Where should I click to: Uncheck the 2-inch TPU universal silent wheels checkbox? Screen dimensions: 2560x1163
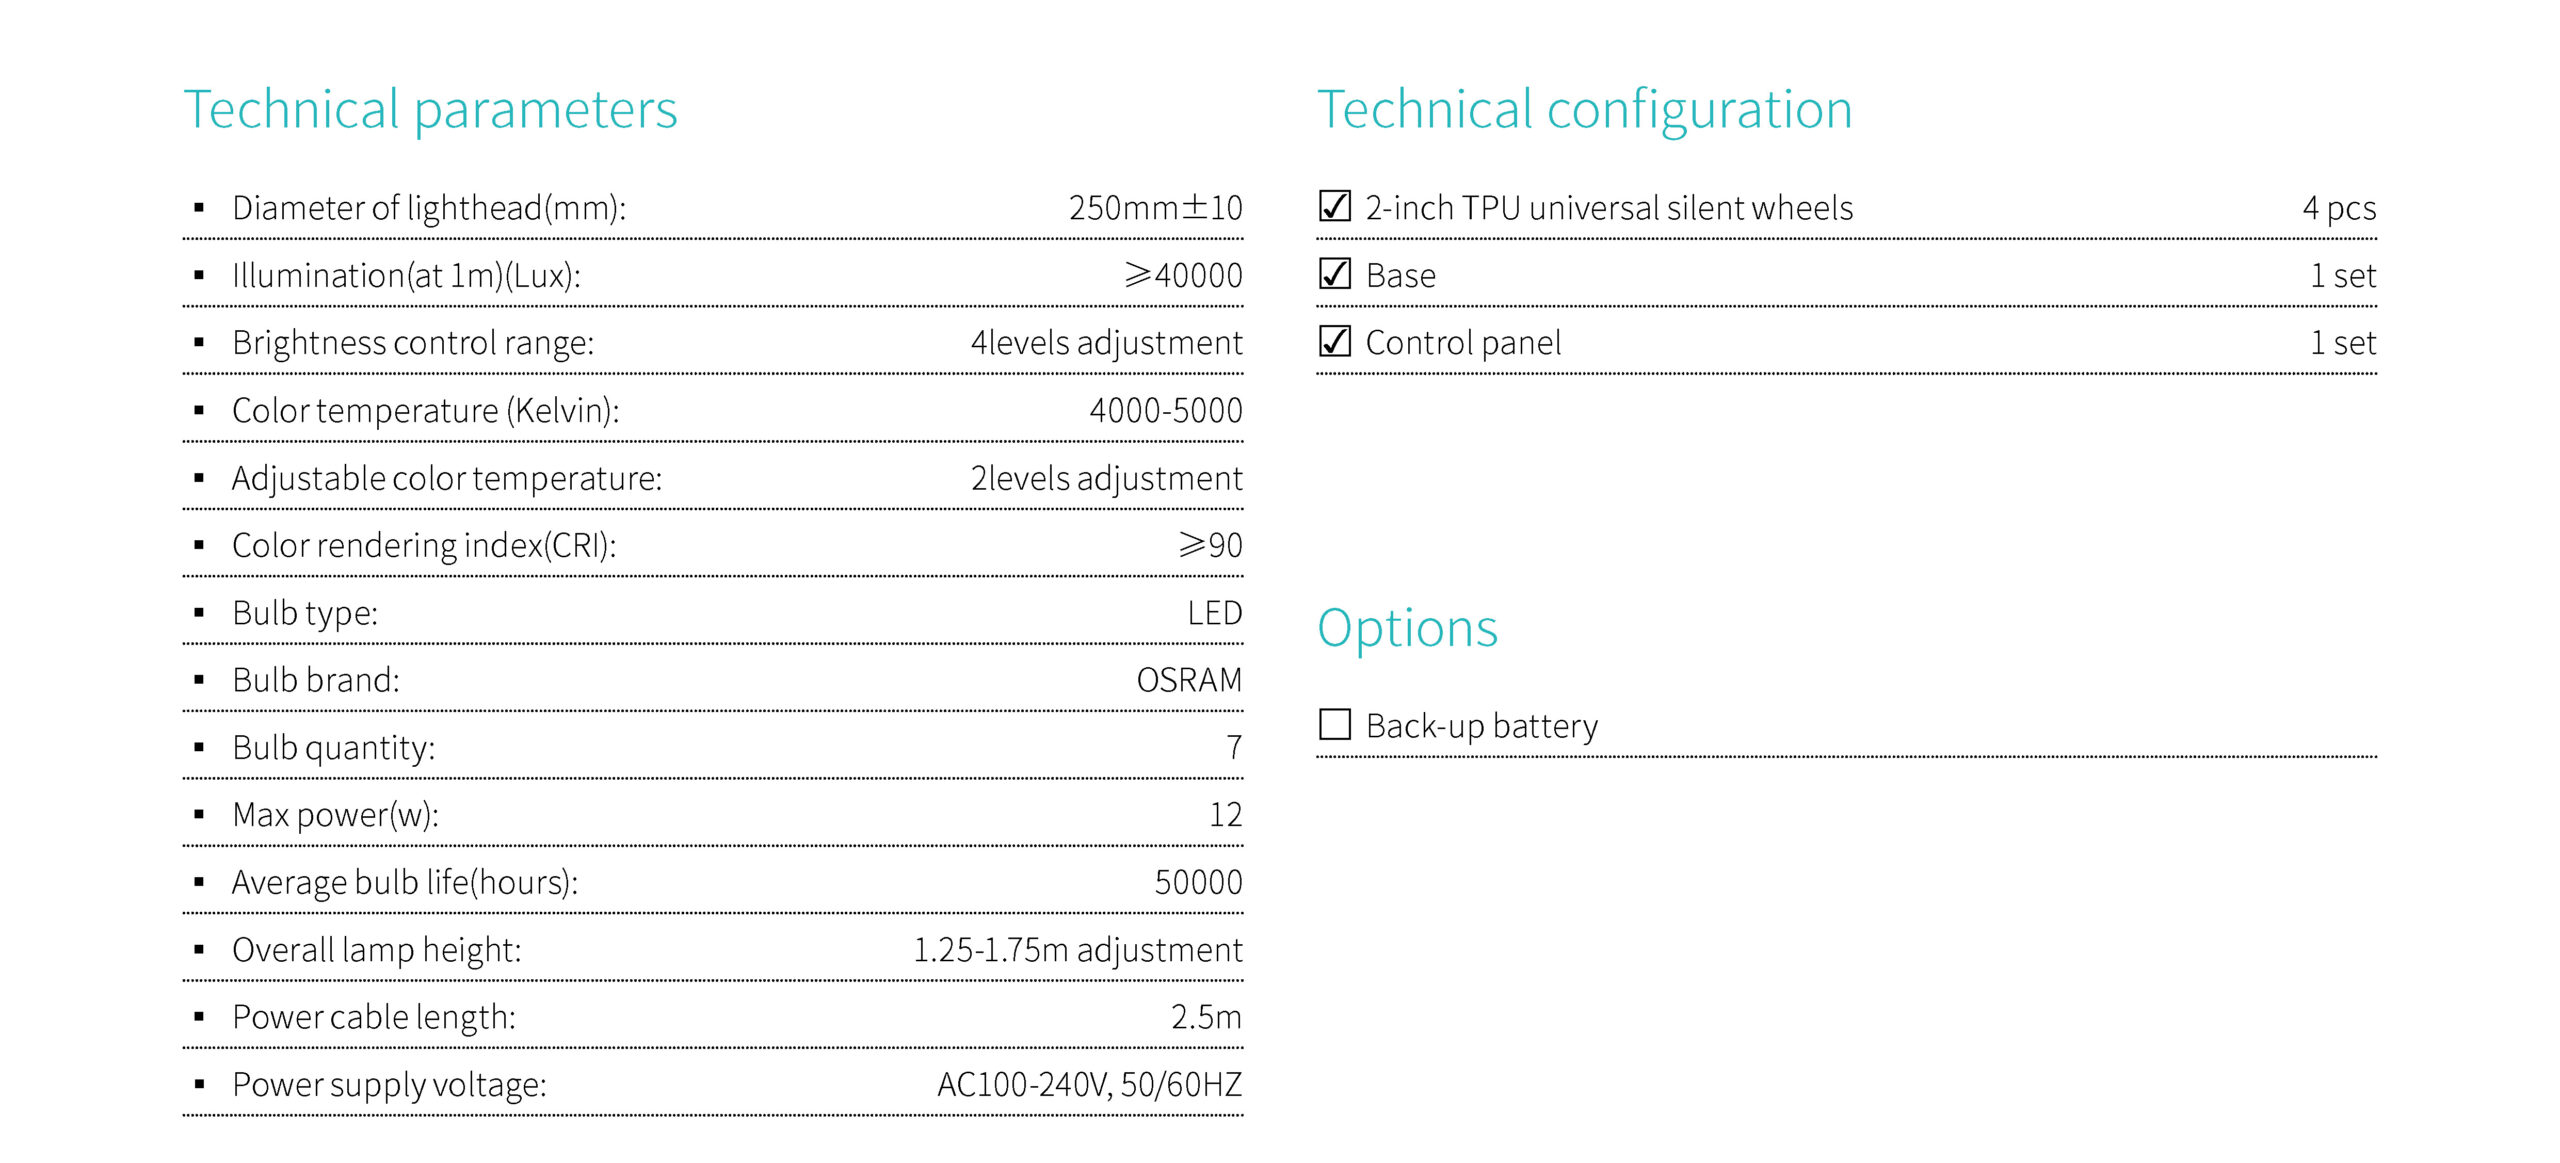pyautogui.click(x=1335, y=206)
